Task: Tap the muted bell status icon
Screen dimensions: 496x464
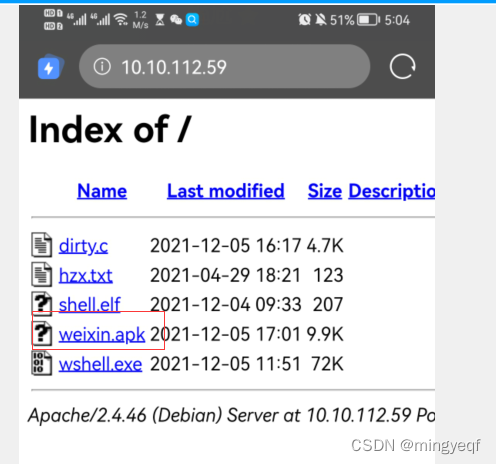Action: click(321, 20)
